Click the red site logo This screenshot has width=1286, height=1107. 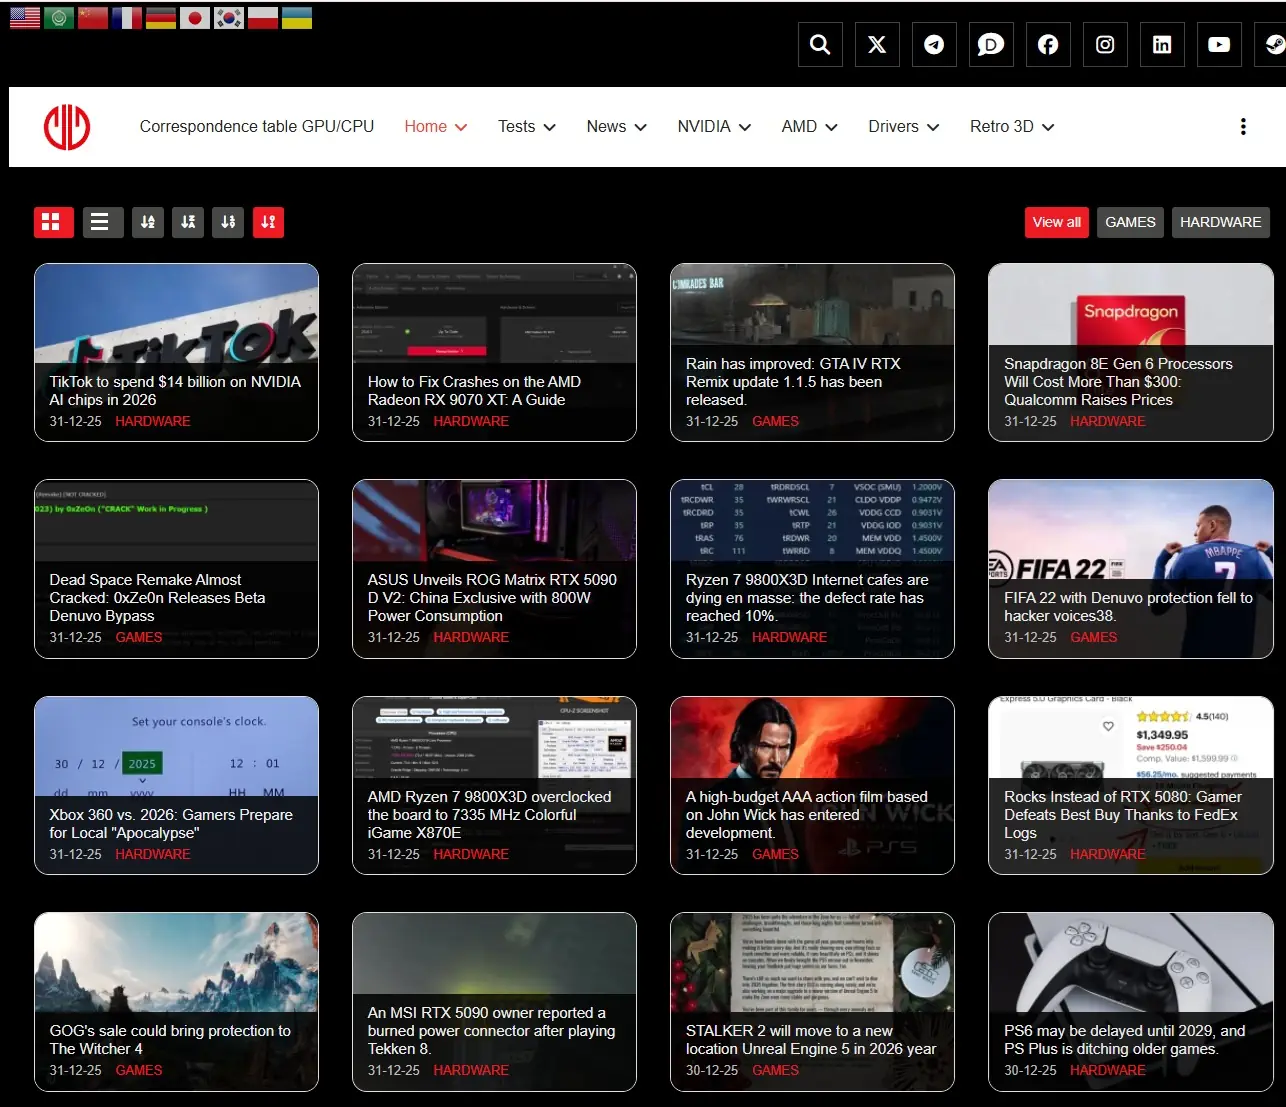[x=67, y=127]
